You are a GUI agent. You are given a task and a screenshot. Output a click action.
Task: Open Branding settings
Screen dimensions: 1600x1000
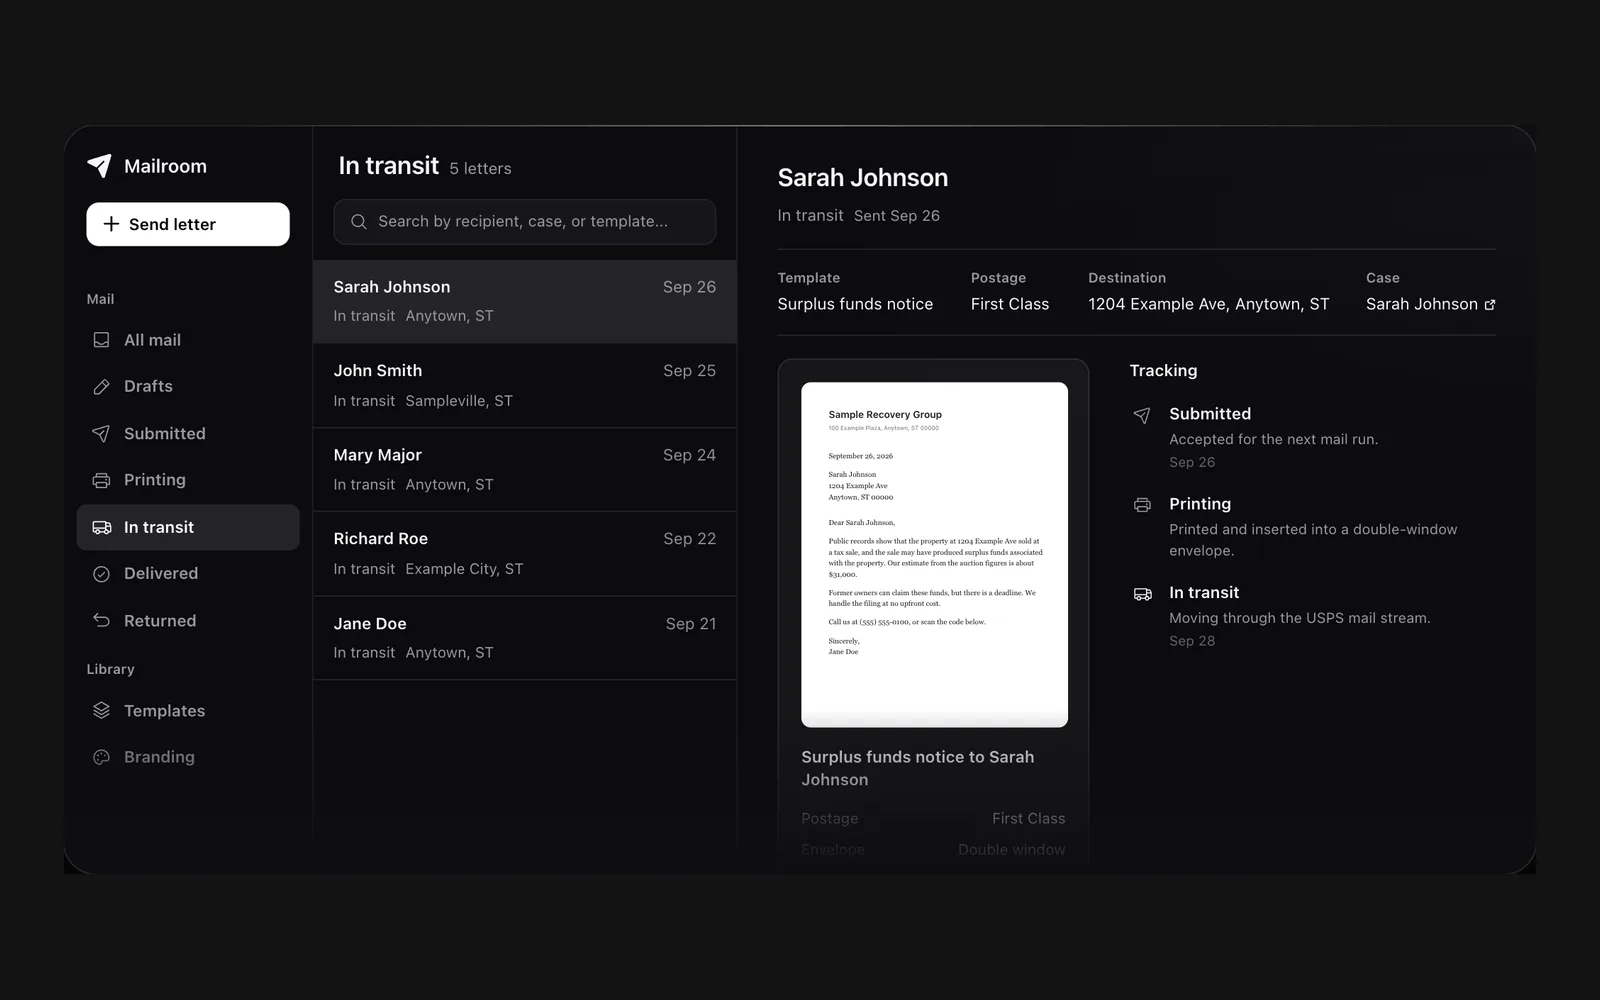188,757
